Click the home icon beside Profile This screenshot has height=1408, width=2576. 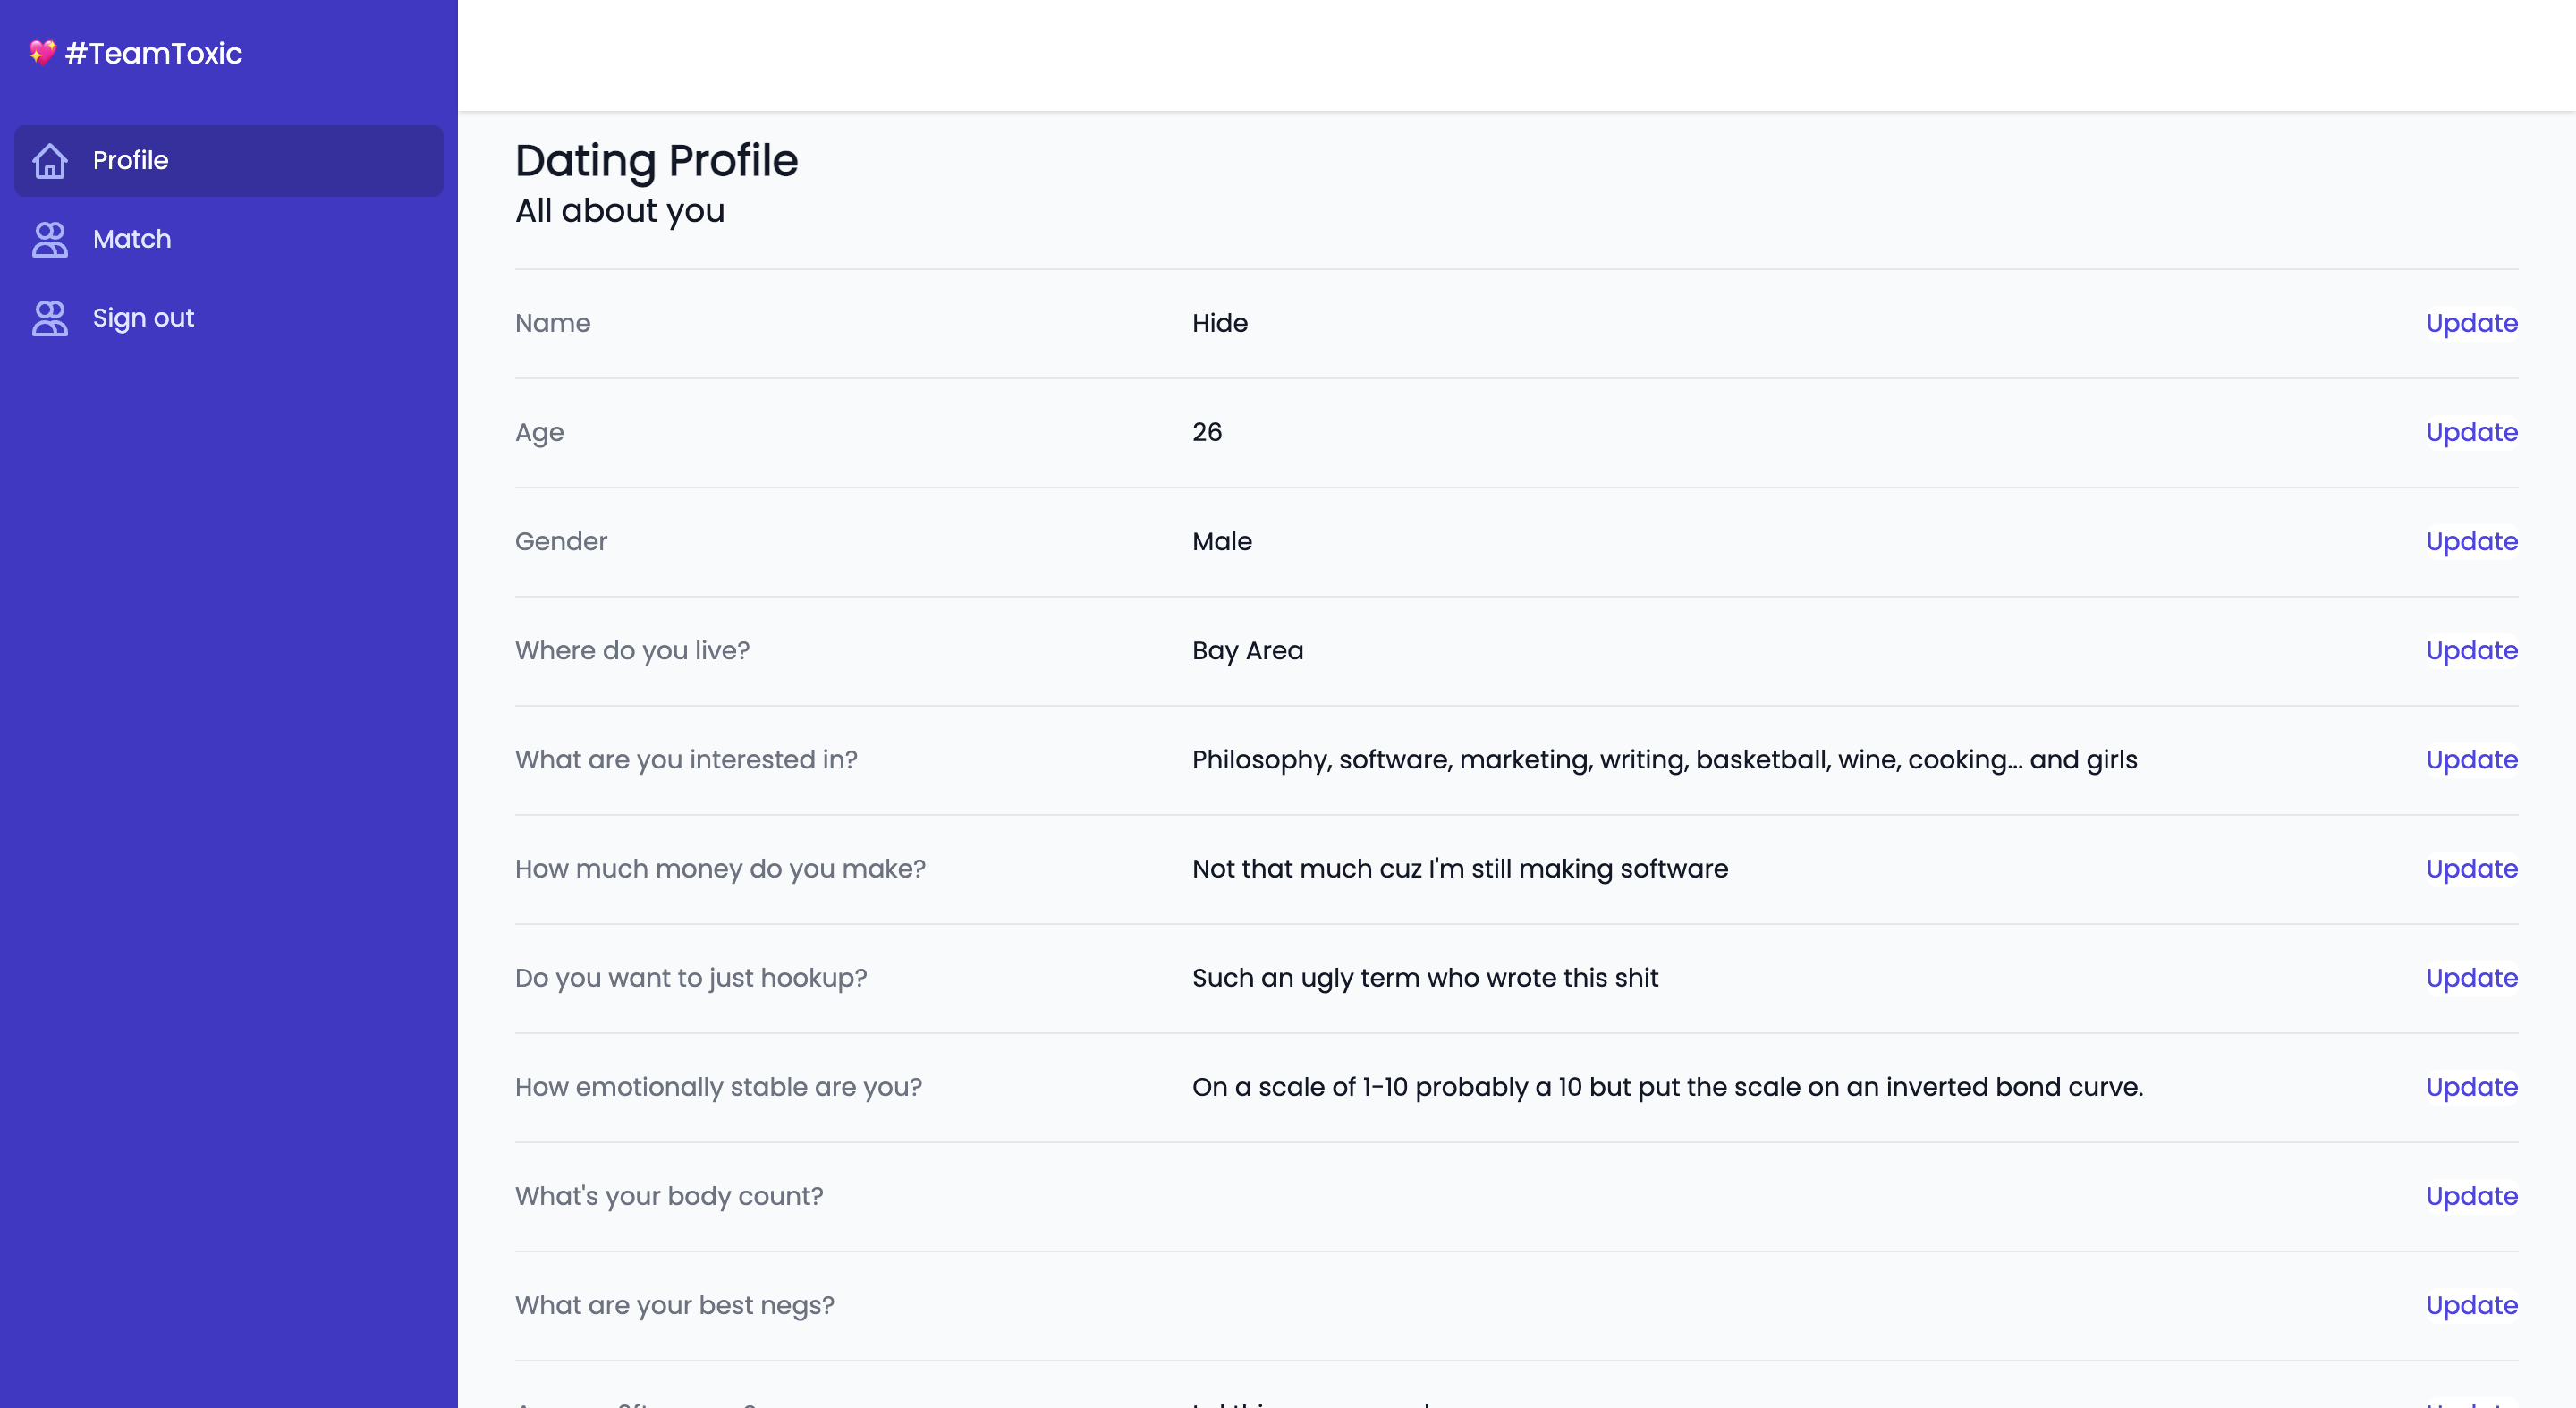(x=50, y=160)
